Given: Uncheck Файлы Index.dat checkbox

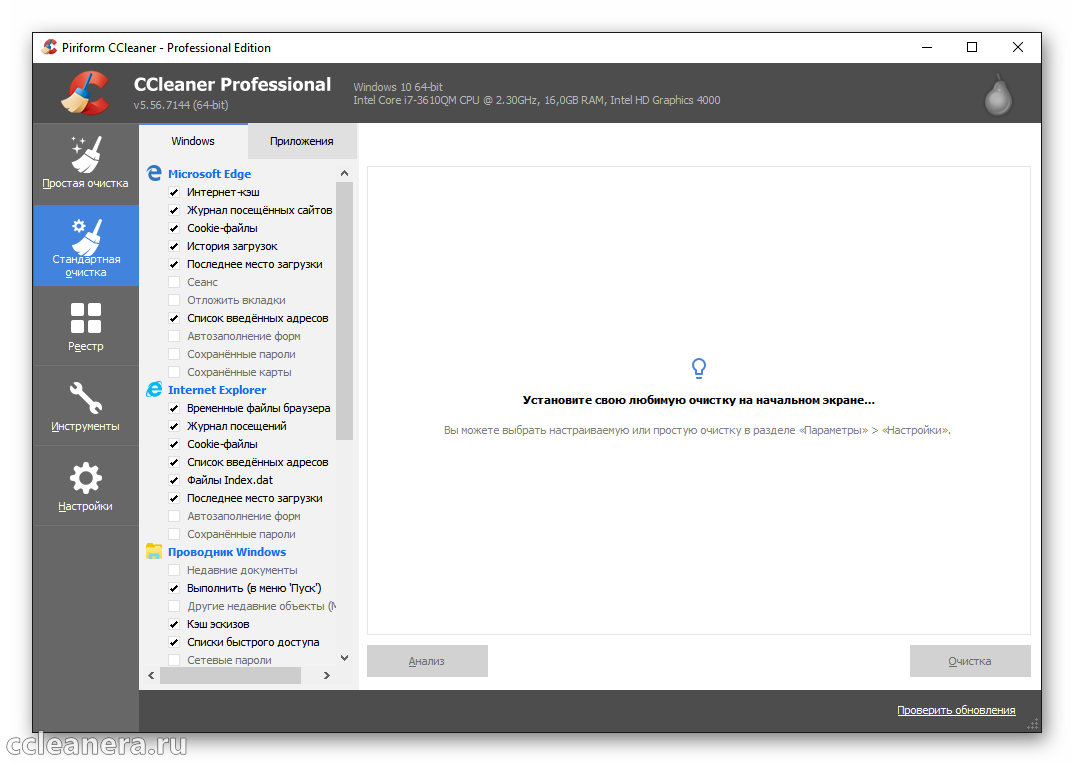Looking at the screenshot, I should 174,480.
